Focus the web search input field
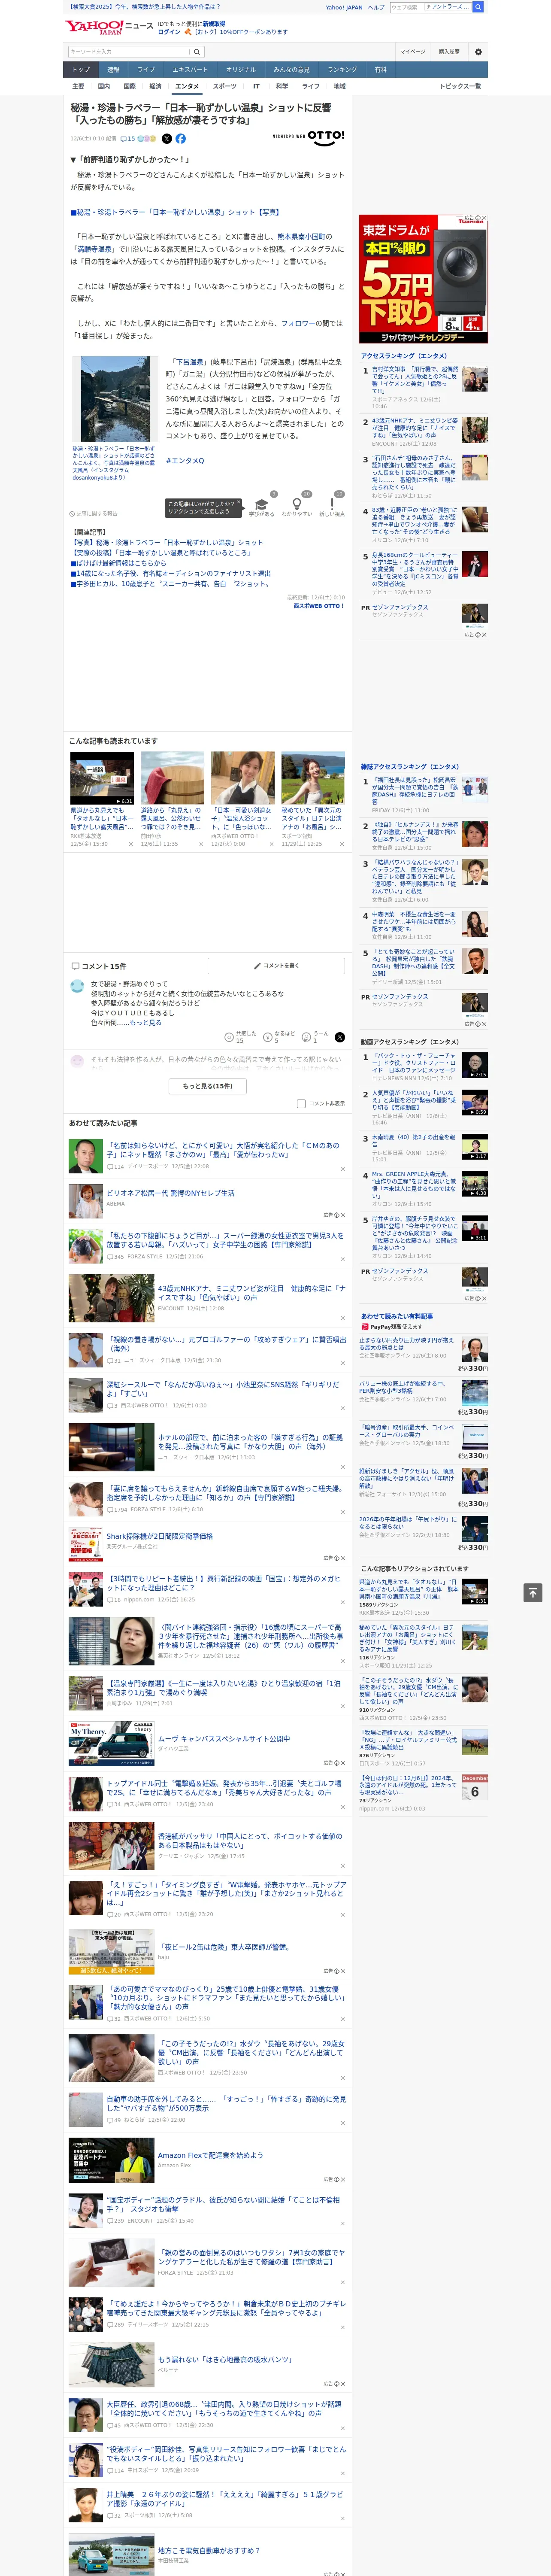 407,7
